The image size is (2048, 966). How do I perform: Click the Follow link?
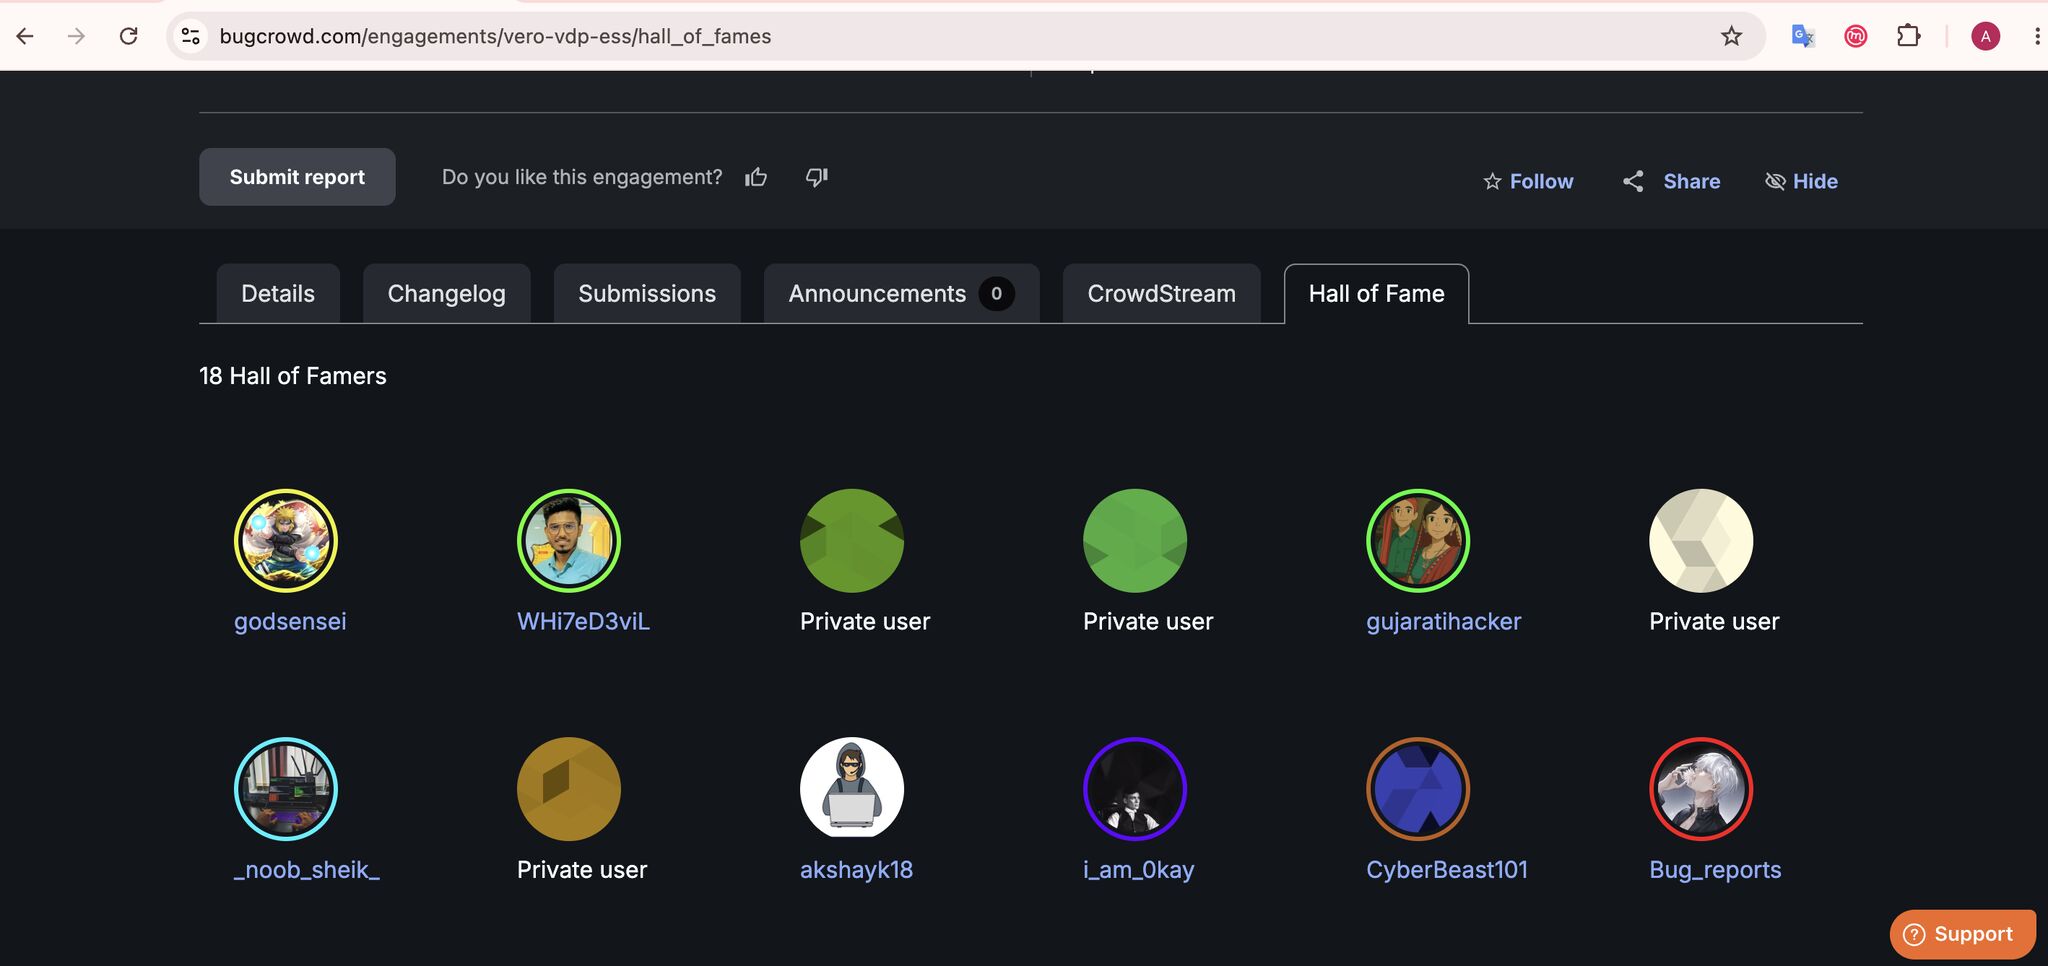[x=1541, y=181]
